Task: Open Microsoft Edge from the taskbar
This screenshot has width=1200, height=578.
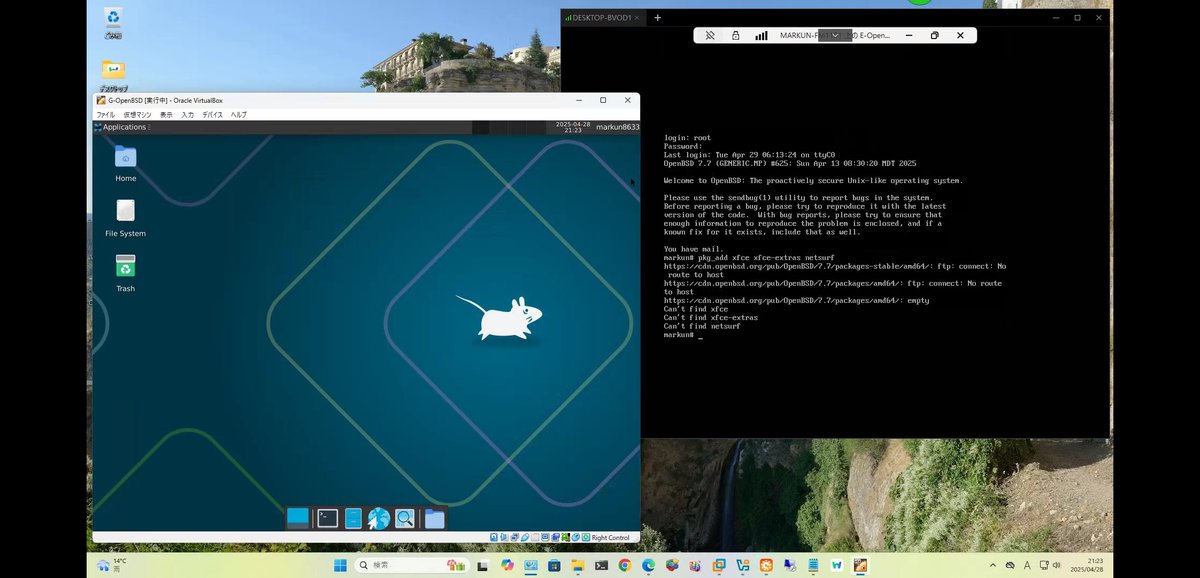Action: click(648, 566)
